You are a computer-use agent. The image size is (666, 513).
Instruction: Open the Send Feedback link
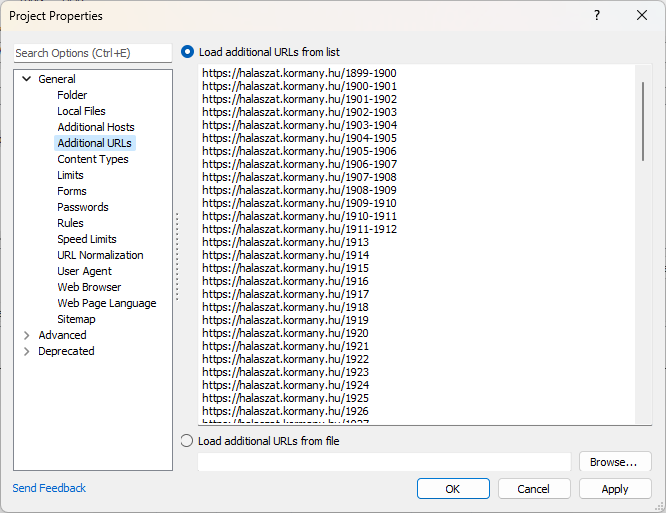(x=49, y=488)
